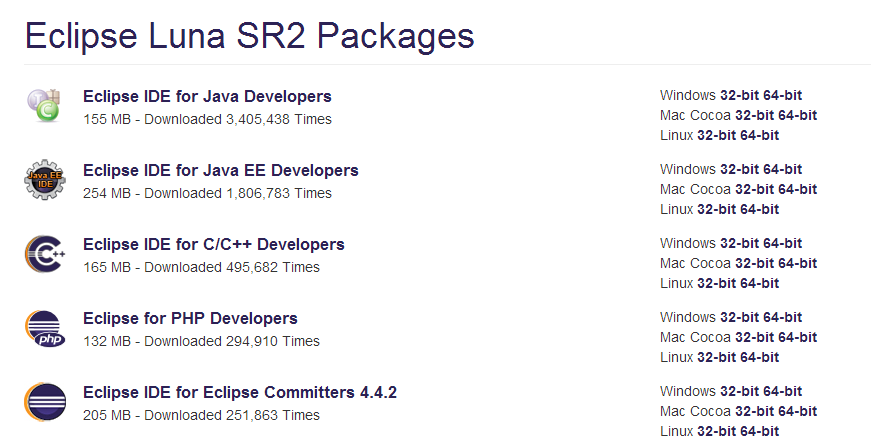
Task: Download Java EE Developers Mac Cocoa 32-bit
Action: point(754,189)
